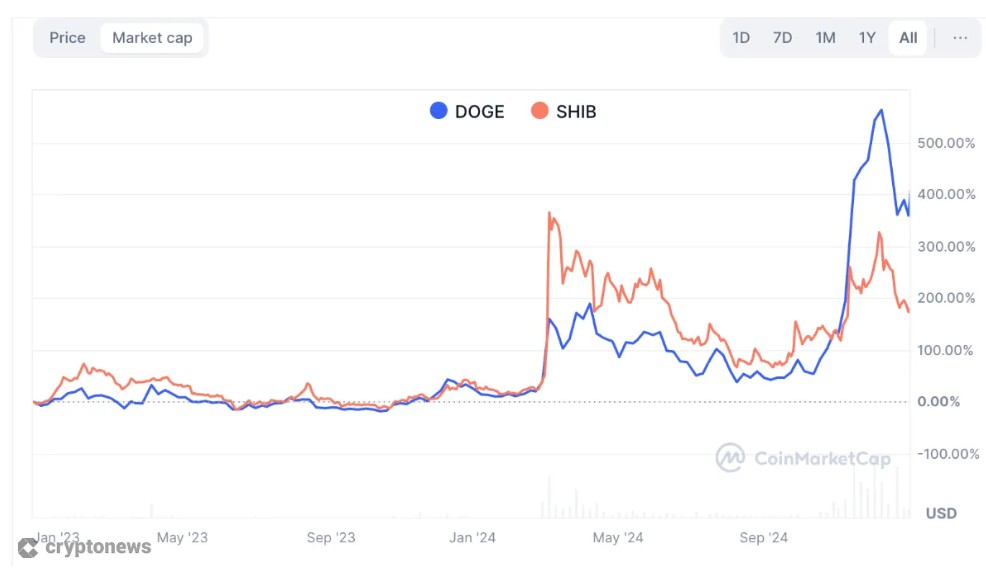Click the orange SHIB legend dot
986x568 pixels.
pyautogui.click(x=540, y=111)
